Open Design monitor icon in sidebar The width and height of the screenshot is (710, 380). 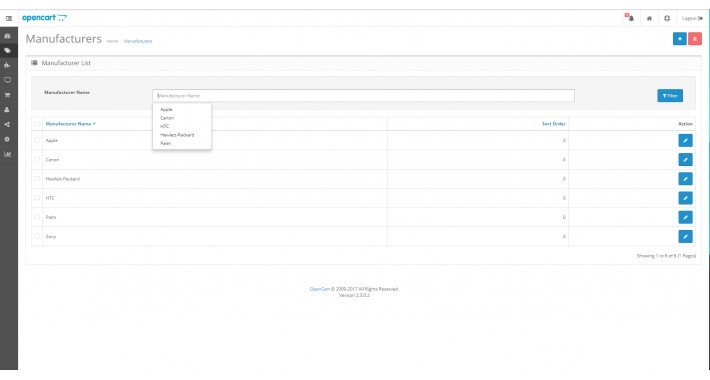point(7,80)
